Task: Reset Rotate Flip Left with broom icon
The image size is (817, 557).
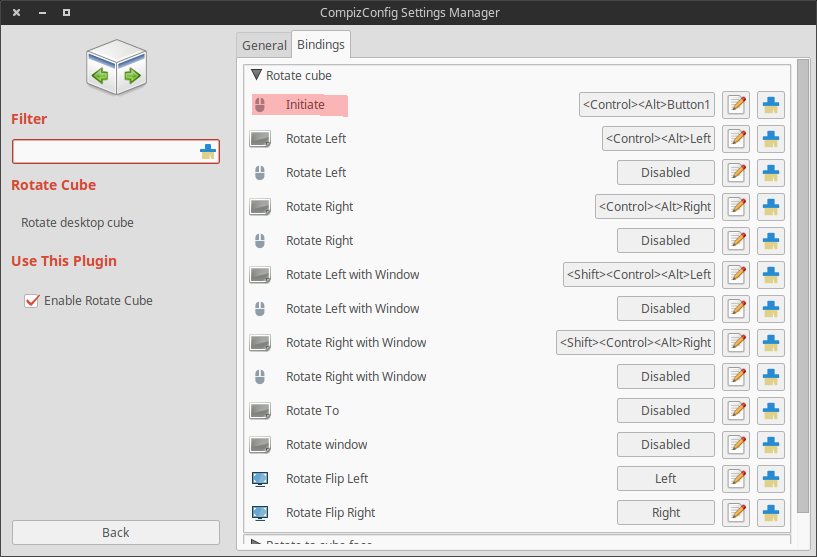Action: (x=771, y=479)
